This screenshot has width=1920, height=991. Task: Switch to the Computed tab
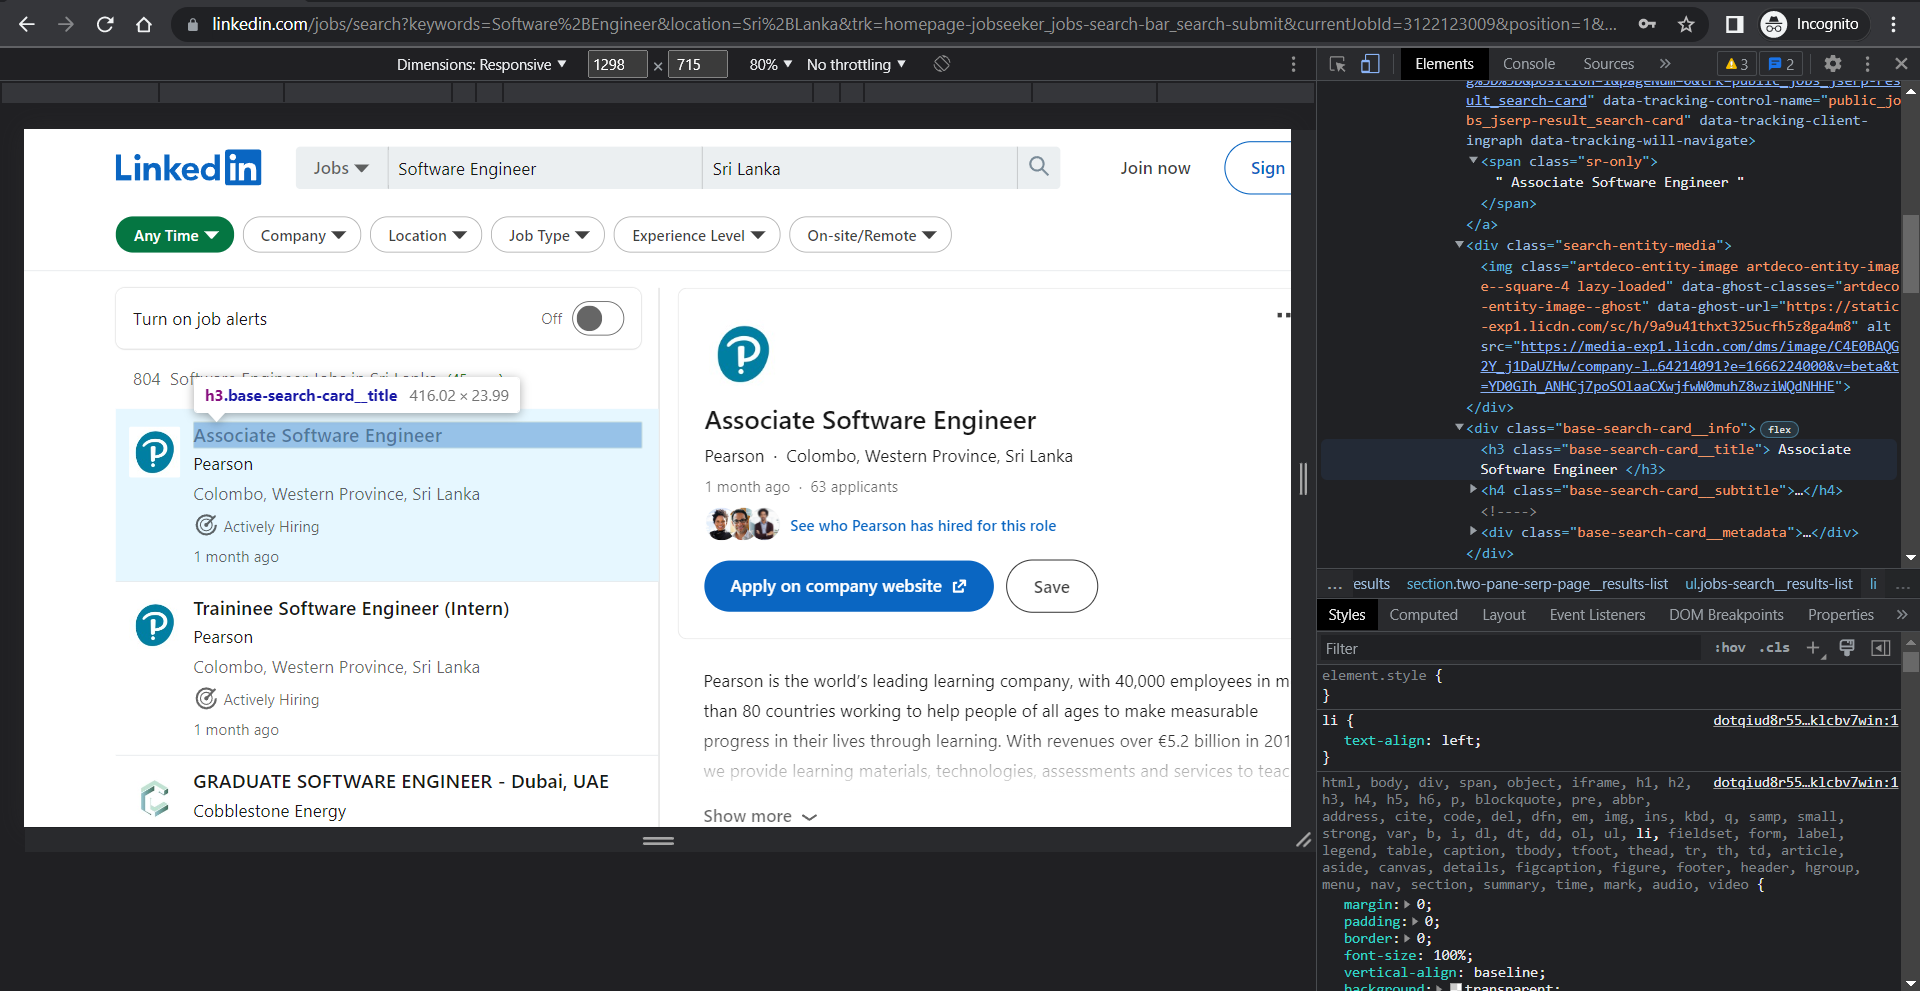[x=1423, y=614]
